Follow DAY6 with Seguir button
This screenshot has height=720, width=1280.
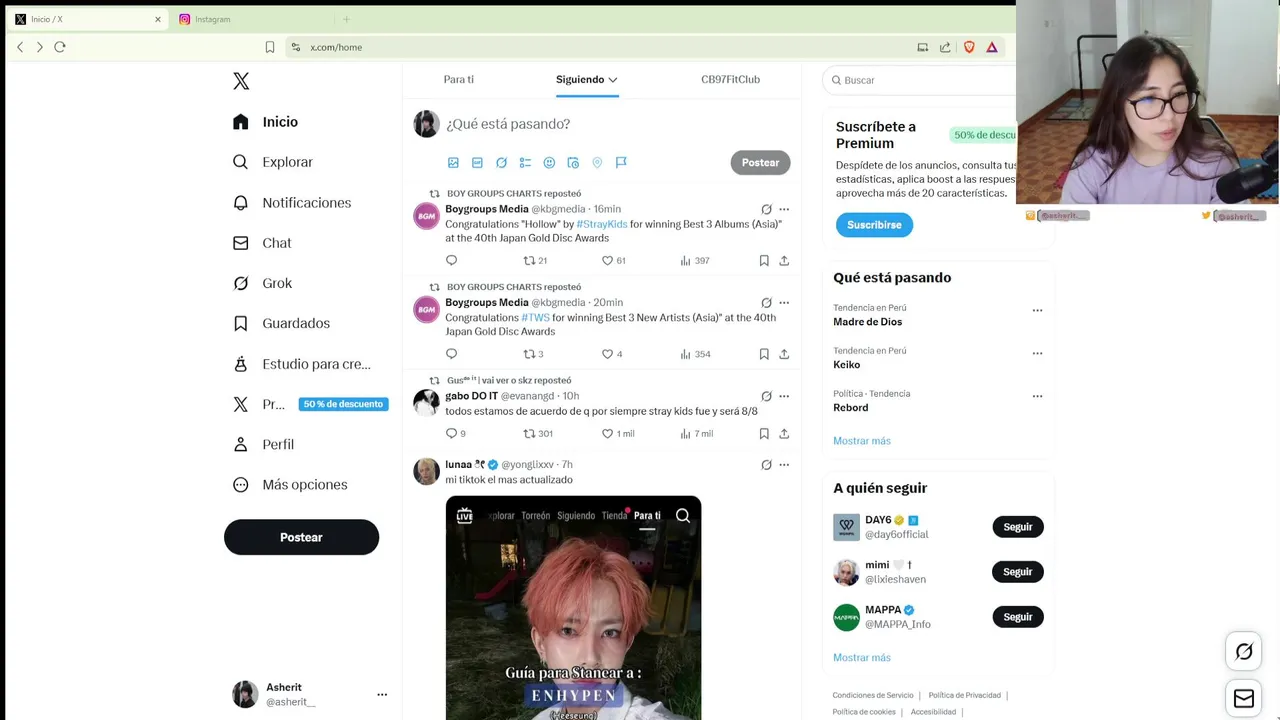[1018, 527]
